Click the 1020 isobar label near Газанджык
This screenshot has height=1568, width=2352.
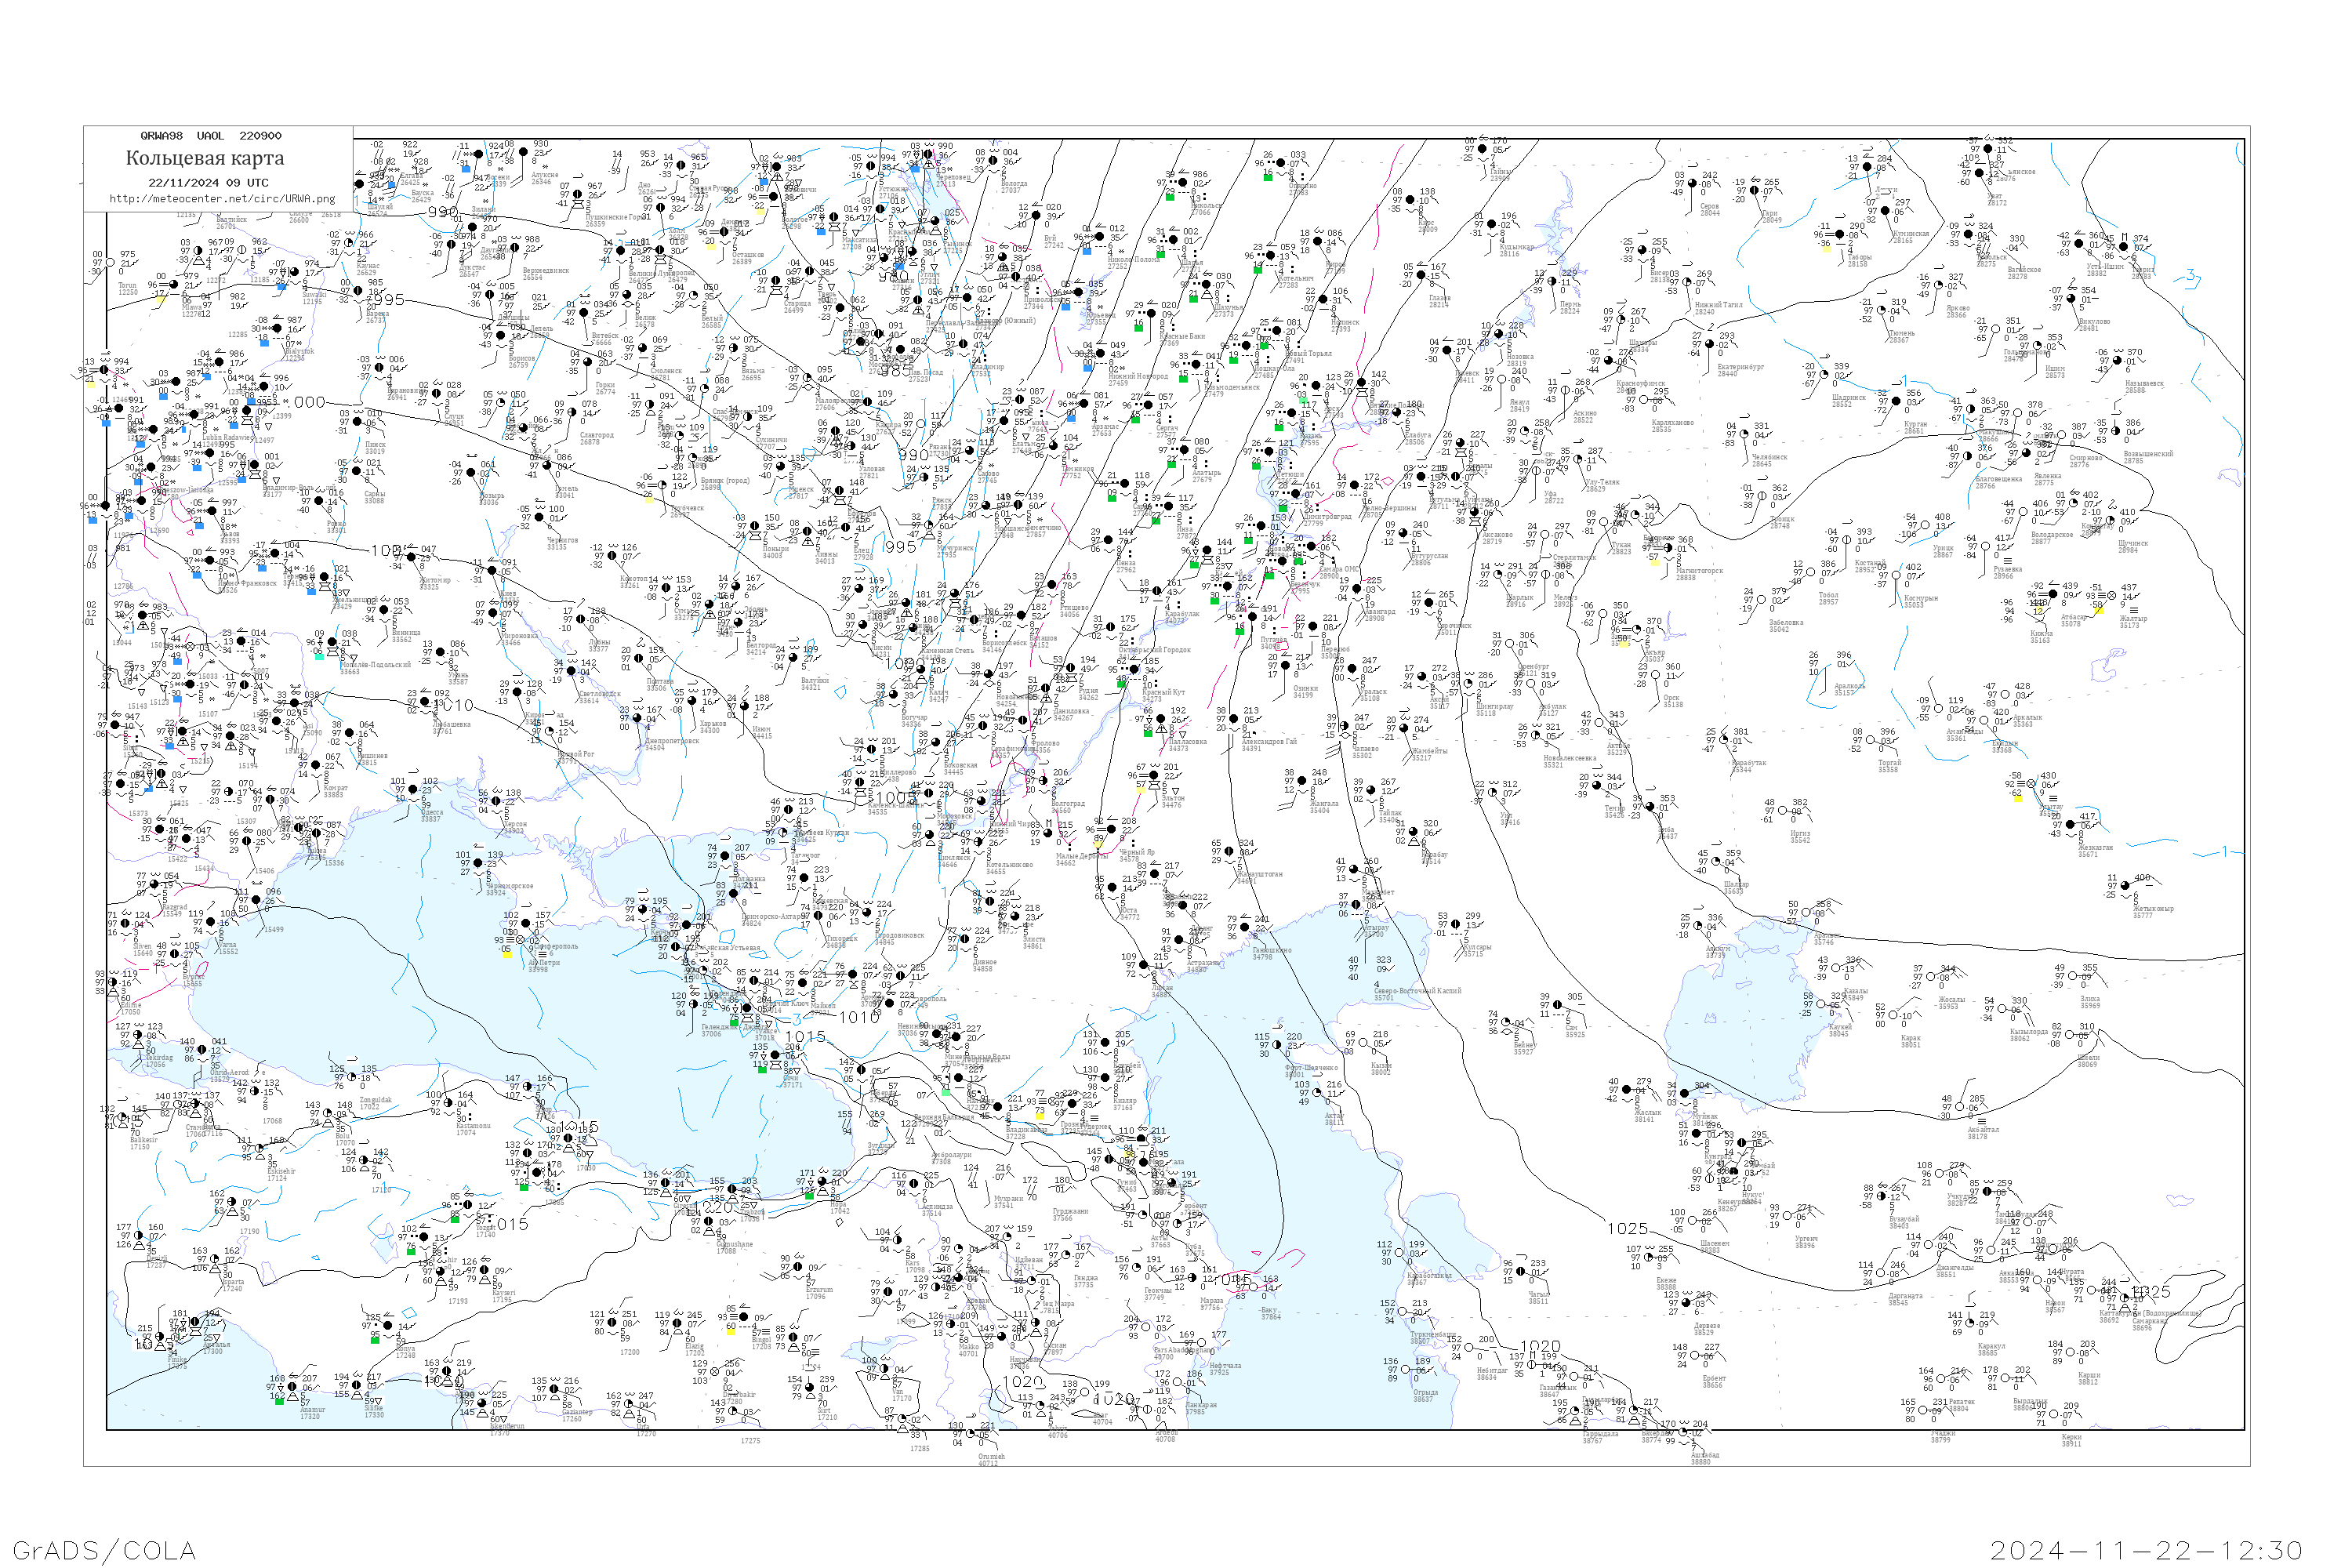click(x=1540, y=1347)
